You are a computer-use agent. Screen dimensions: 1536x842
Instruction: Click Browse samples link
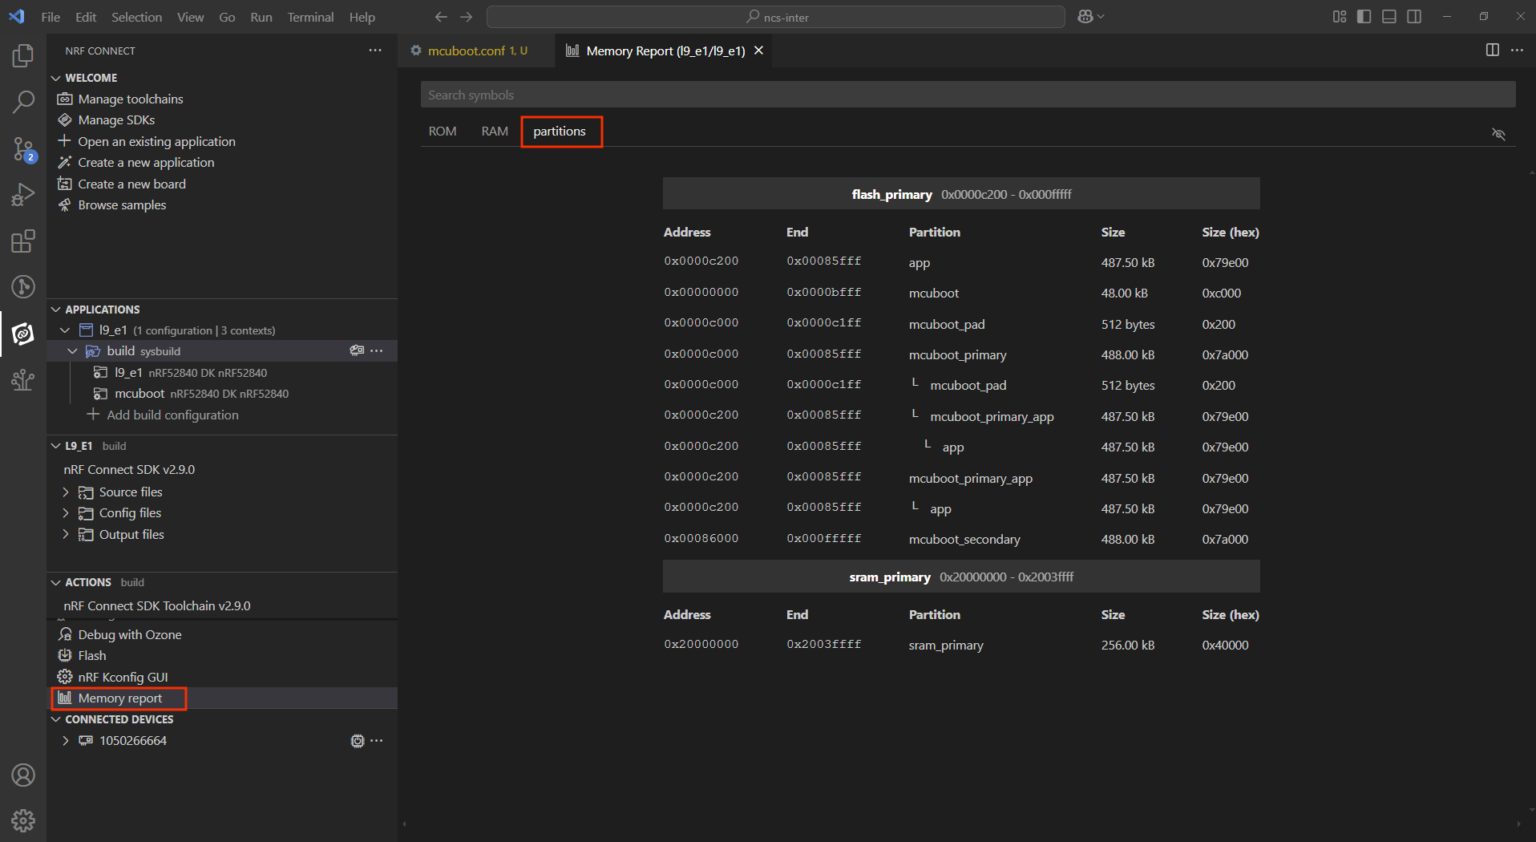(122, 205)
